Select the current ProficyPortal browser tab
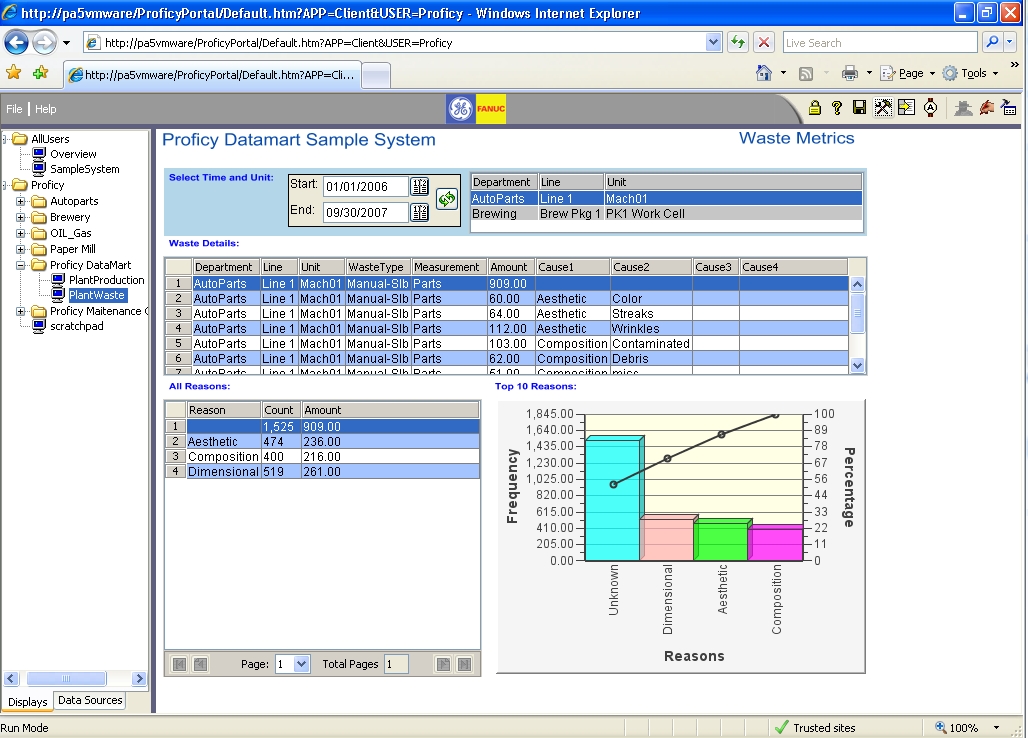1028x738 pixels. tap(212, 75)
